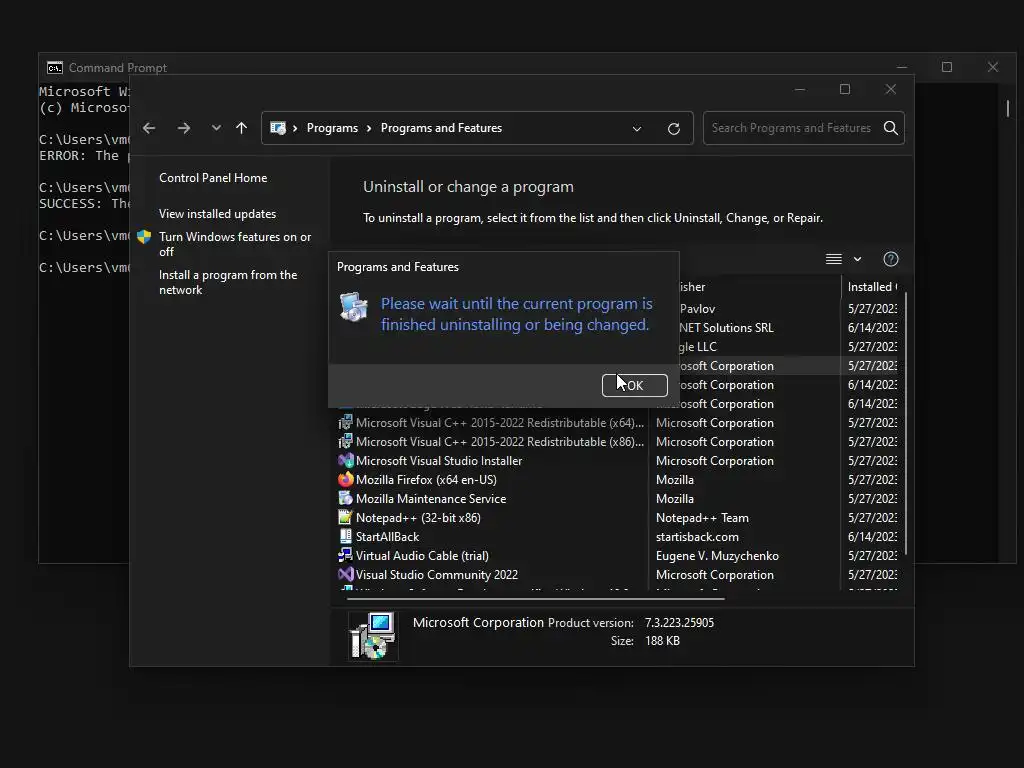Go up one level with the up arrow

pos(242,128)
